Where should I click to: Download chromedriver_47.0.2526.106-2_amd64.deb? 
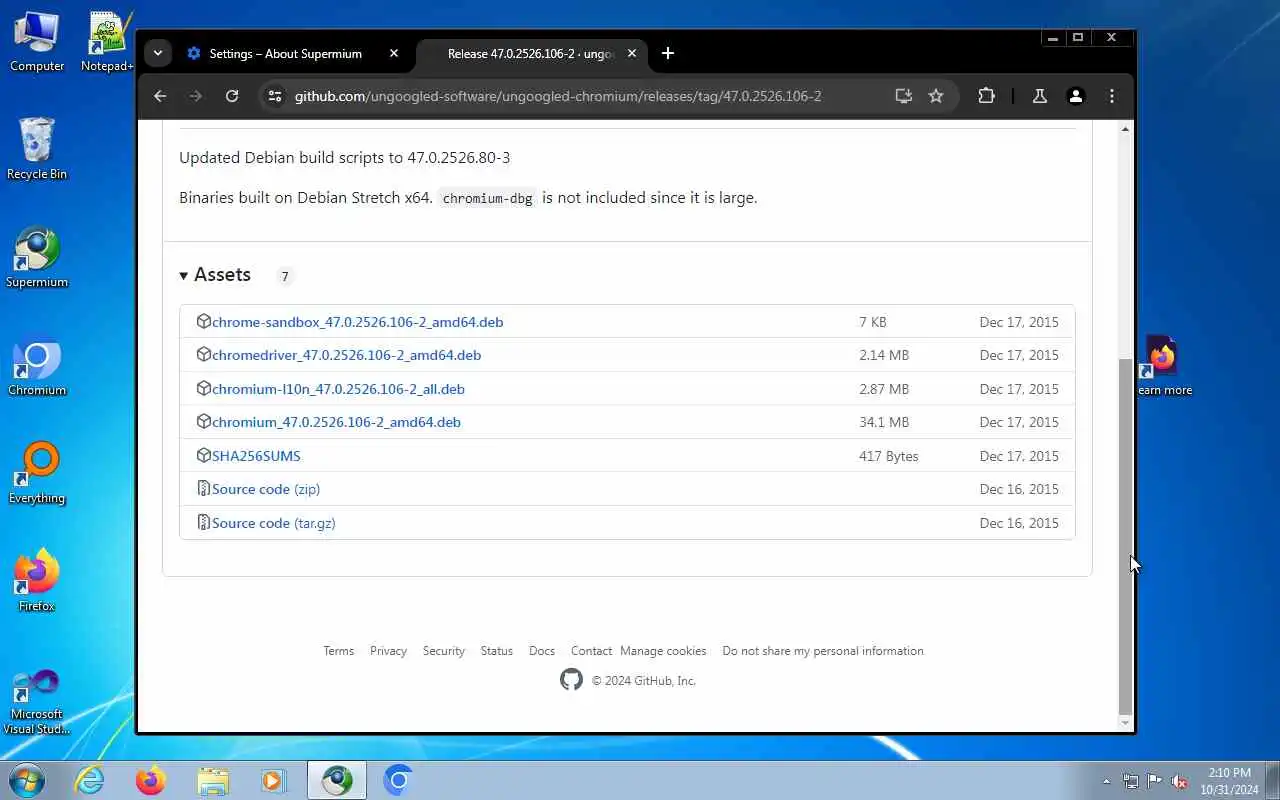point(346,355)
